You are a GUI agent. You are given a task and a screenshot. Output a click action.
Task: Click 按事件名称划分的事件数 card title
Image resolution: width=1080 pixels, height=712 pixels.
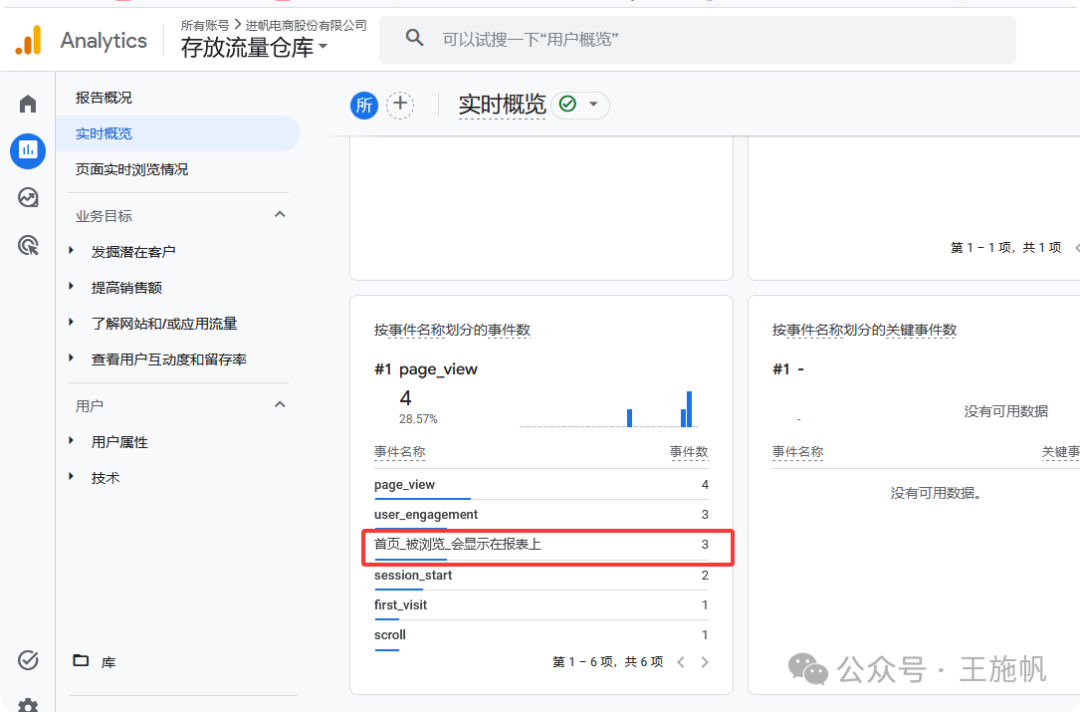452,330
